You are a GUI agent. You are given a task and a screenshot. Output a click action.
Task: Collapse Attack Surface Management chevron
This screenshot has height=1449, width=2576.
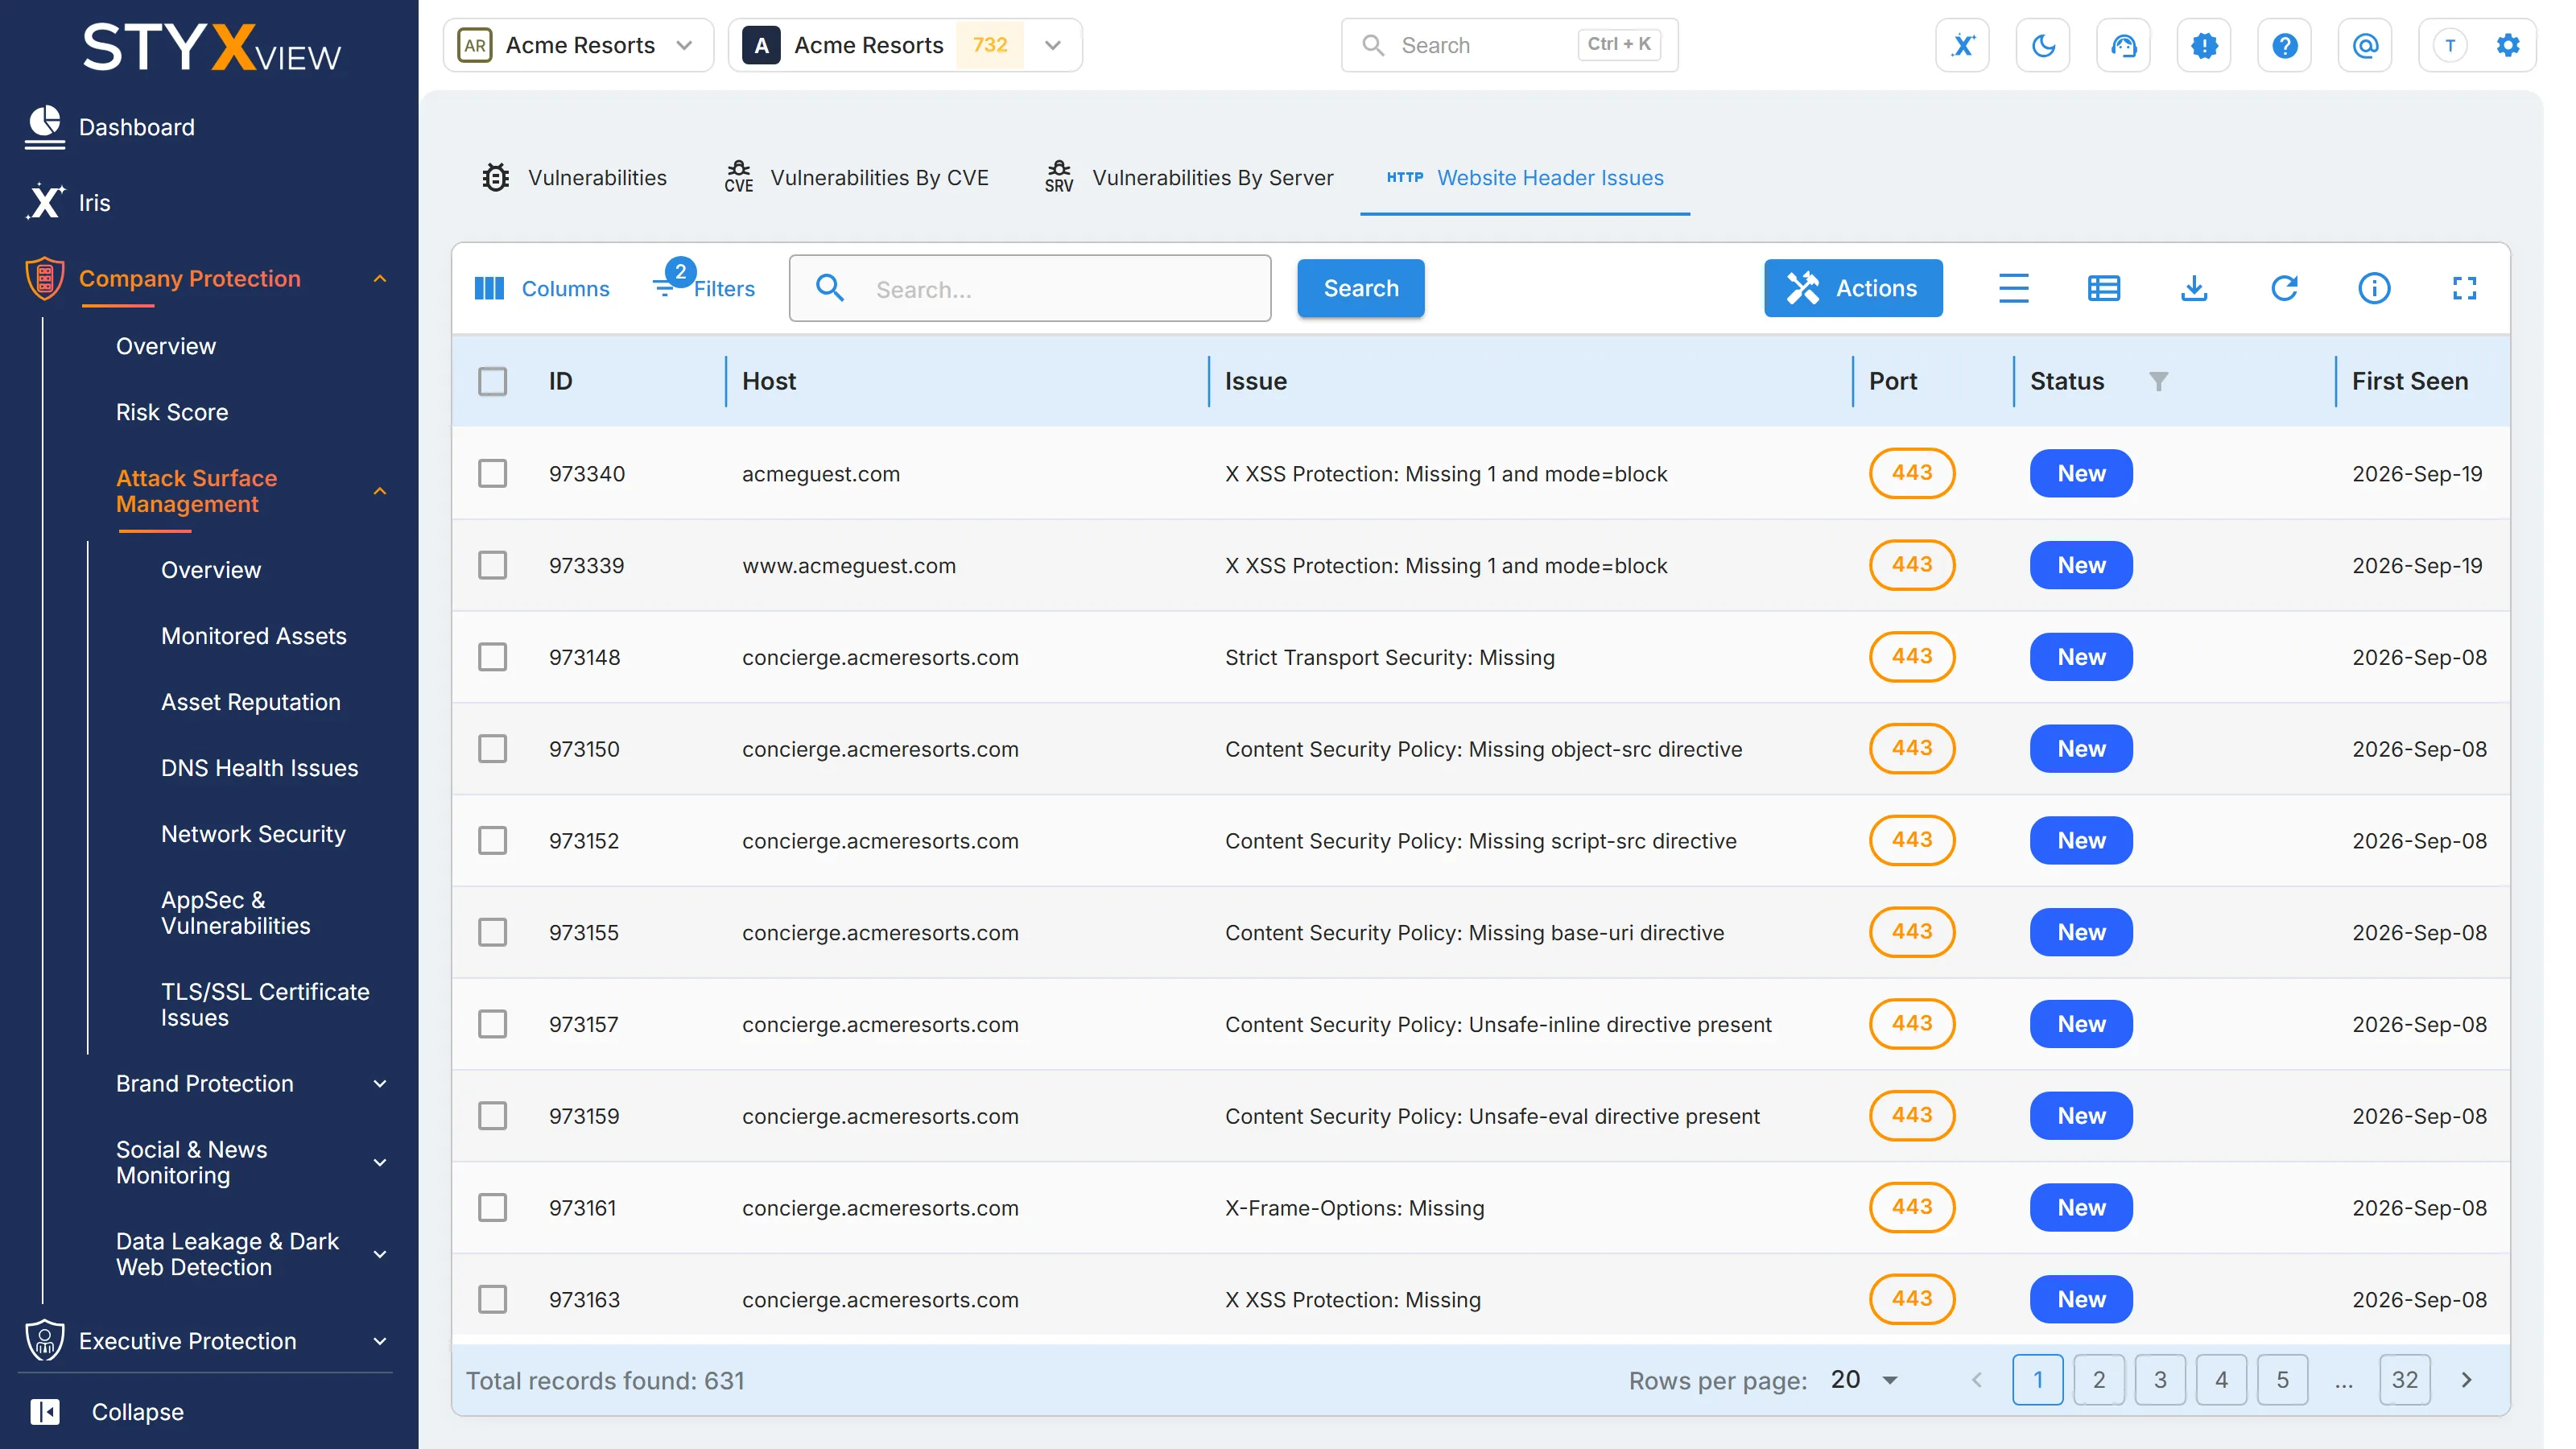(x=380, y=491)
